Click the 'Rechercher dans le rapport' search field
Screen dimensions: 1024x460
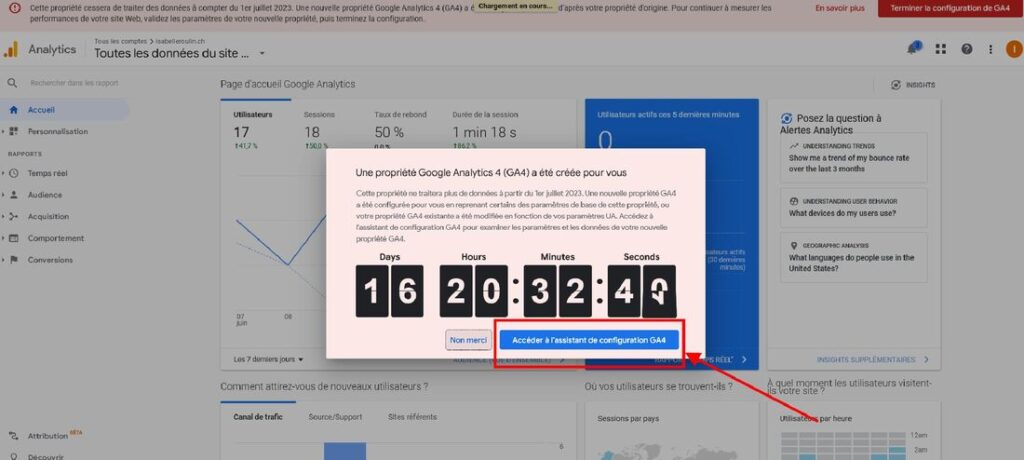(75, 84)
